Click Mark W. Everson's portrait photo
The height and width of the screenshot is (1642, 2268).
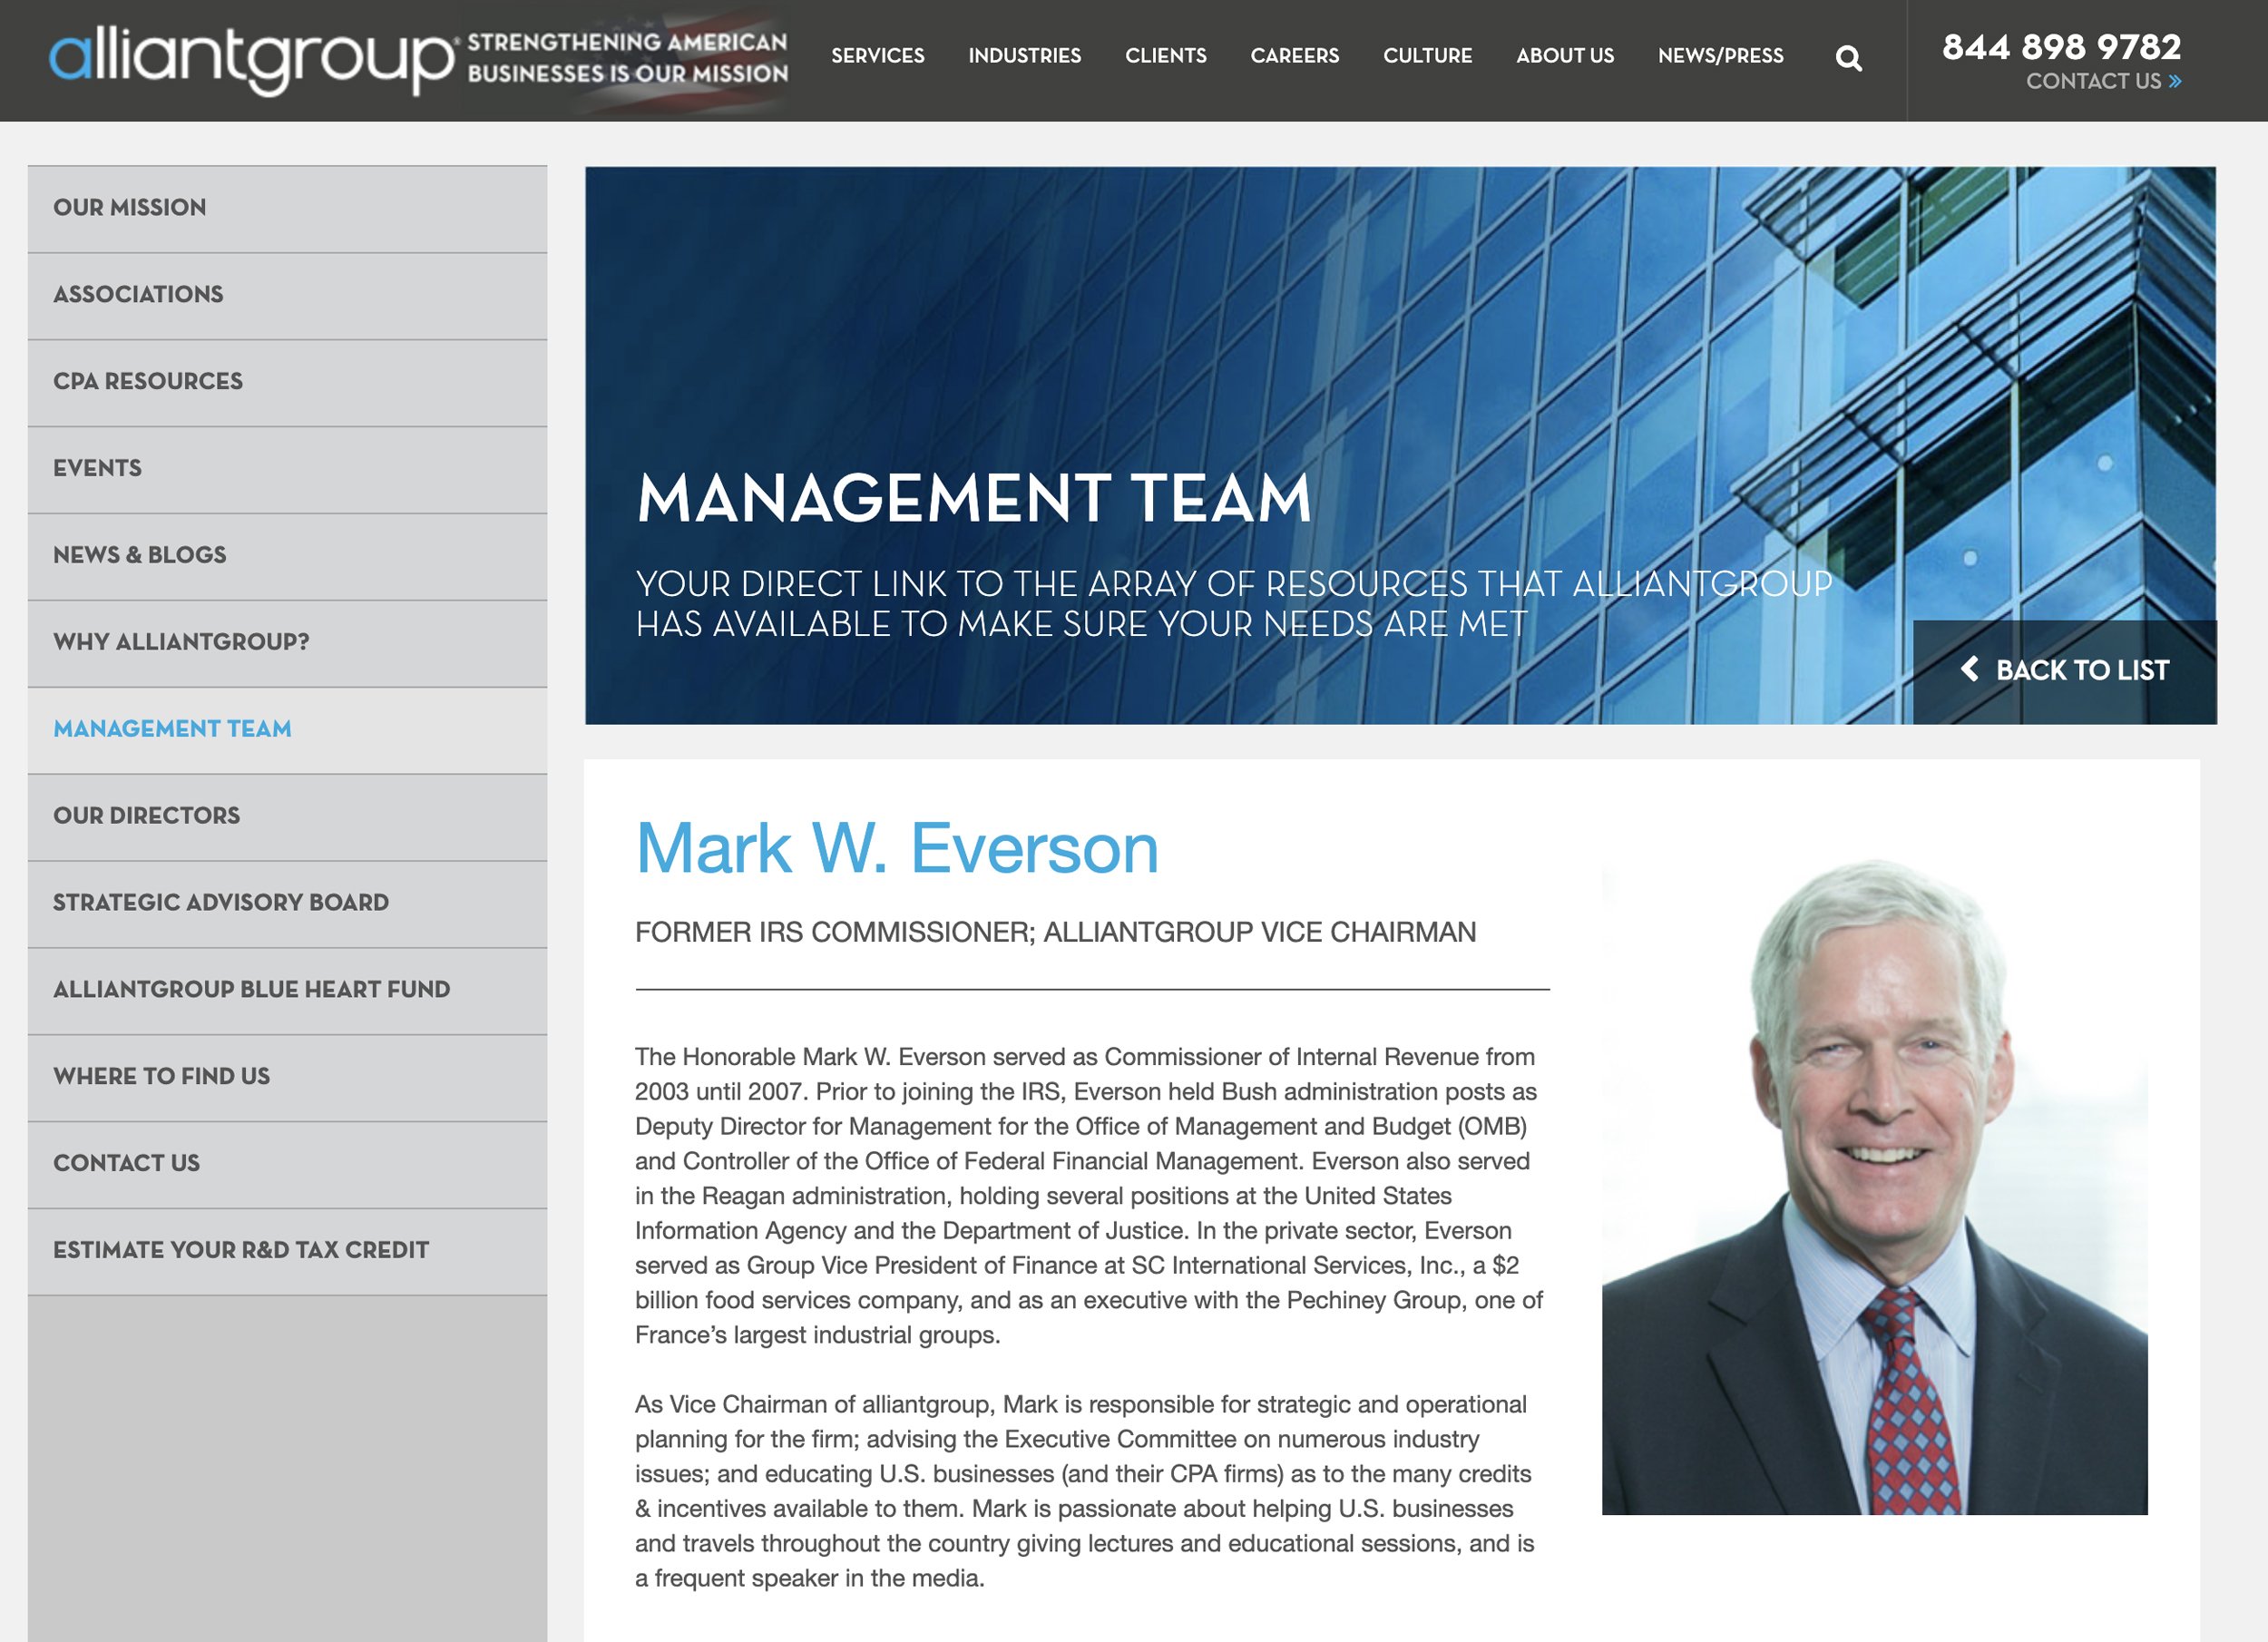1874,1186
